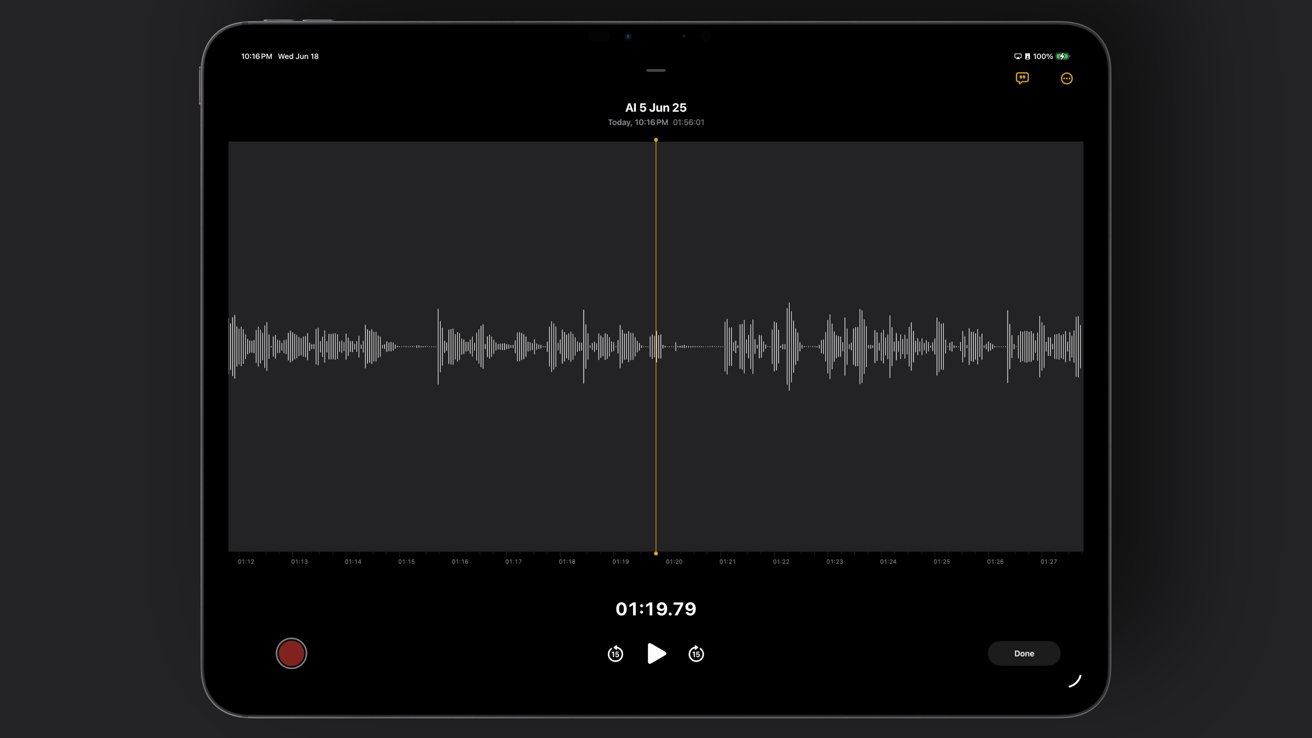
Task: Tap the 10:16 PM status bar clock
Action: coord(256,56)
